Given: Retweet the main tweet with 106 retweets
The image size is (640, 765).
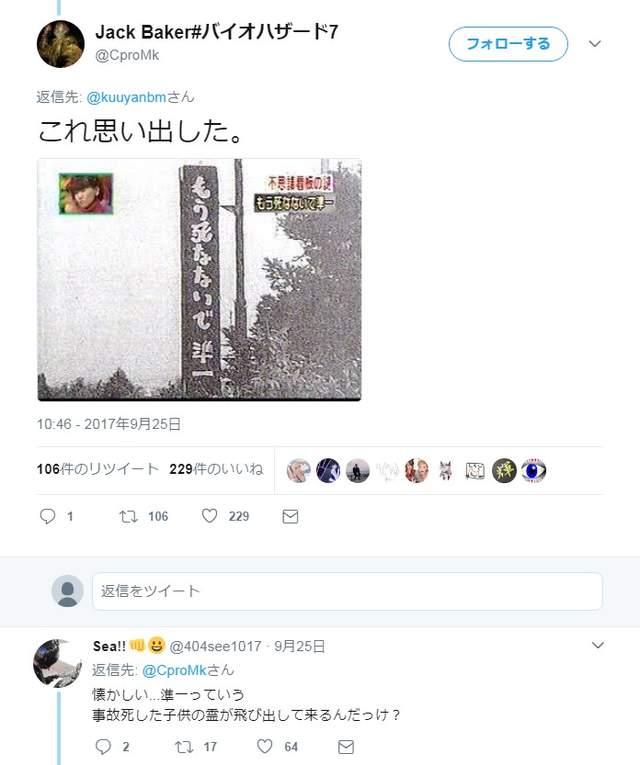Looking at the screenshot, I should click(x=128, y=516).
